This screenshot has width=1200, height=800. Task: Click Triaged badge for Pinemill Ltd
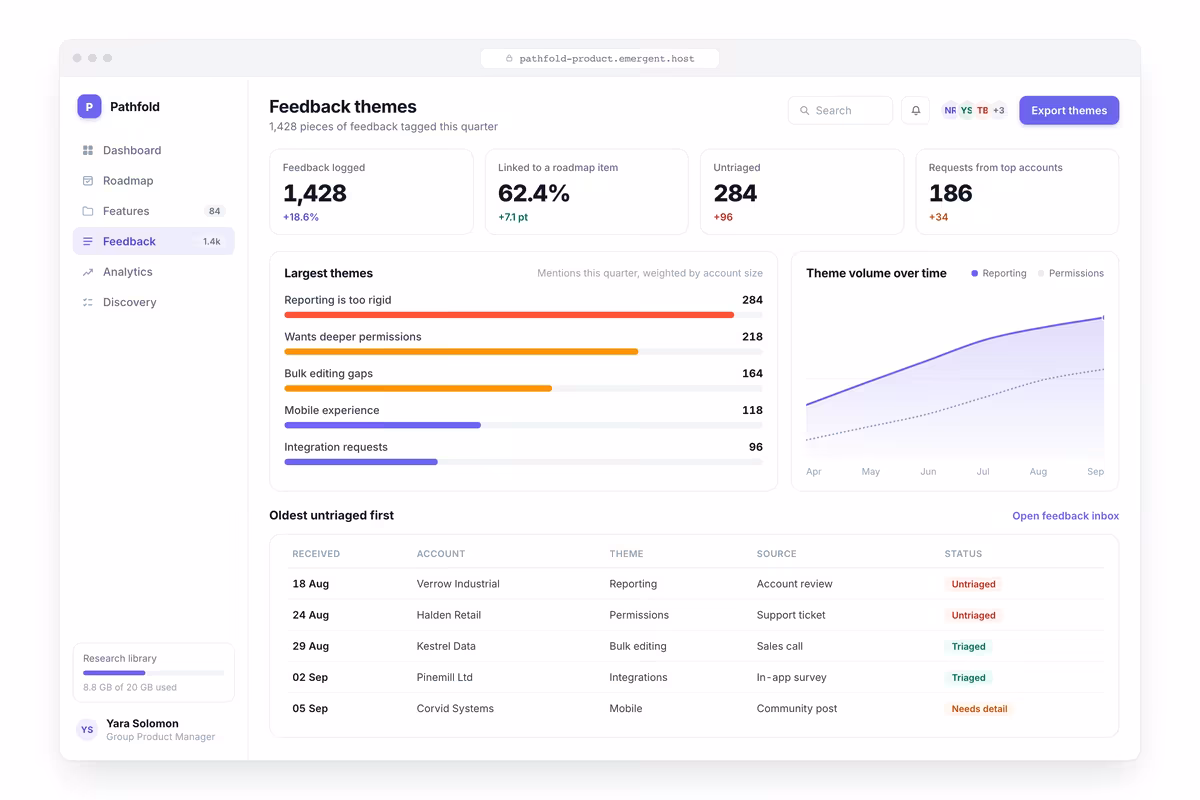pos(968,677)
